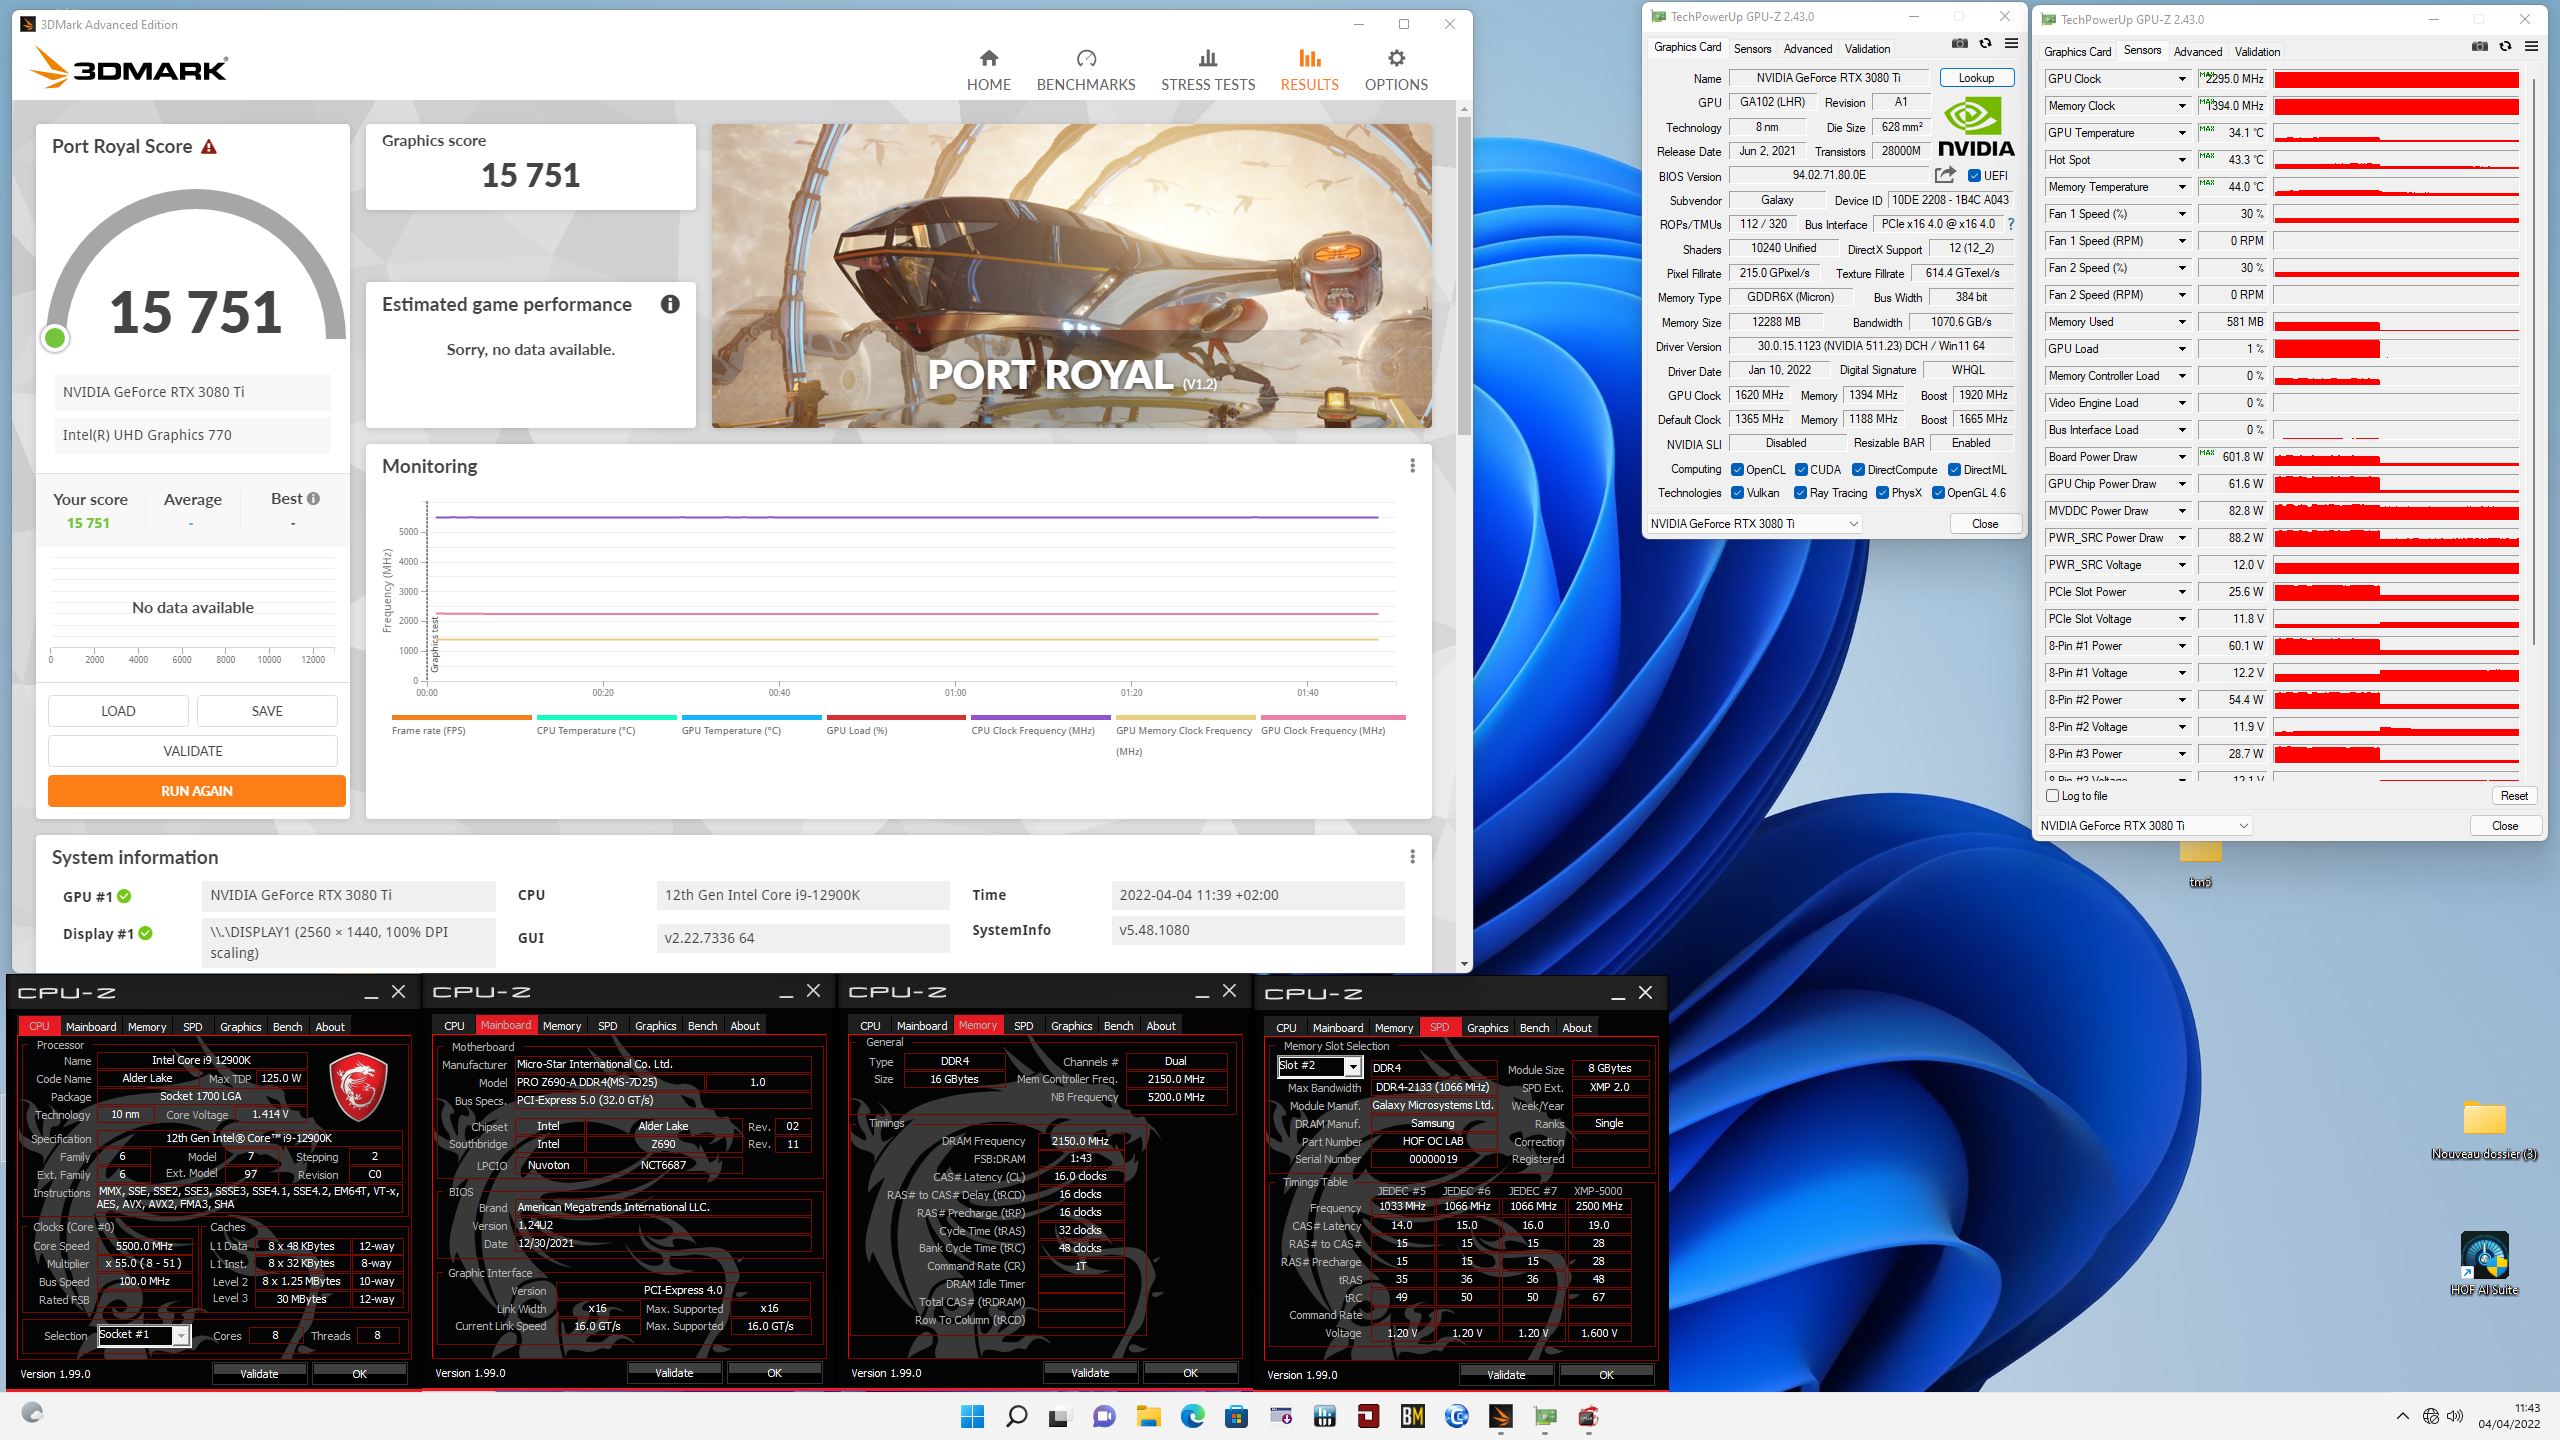Open the BENCHMARKS section in 3DMark
This screenshot has width=2560, height=1440.
[x=1086, y=70]
